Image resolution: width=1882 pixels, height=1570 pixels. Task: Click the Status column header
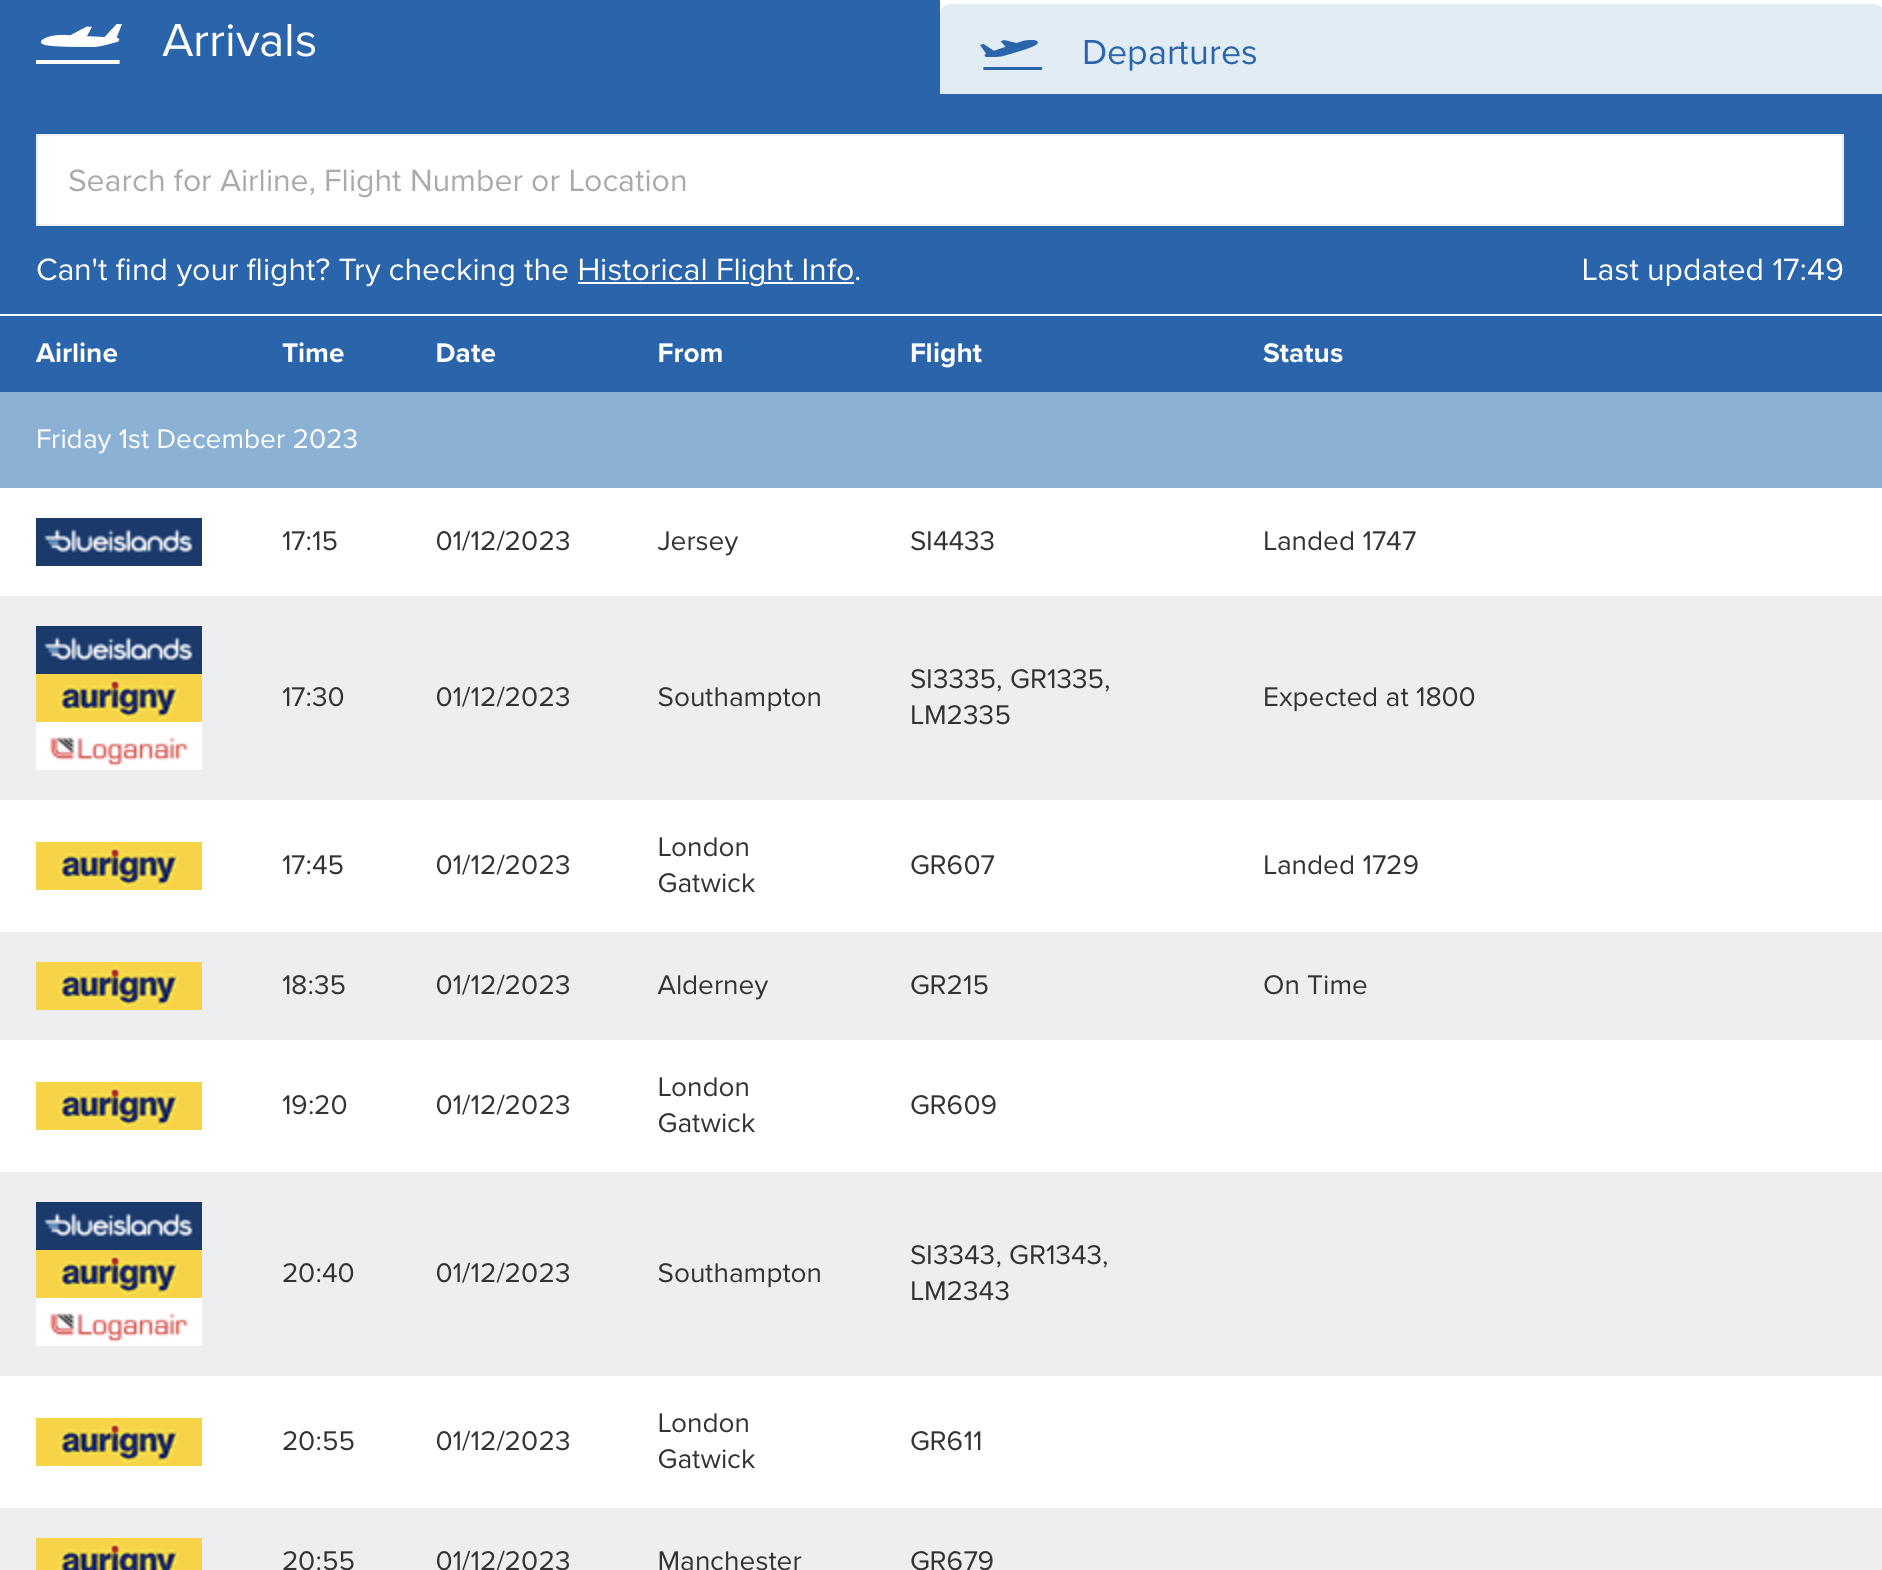pos(1302,353)
